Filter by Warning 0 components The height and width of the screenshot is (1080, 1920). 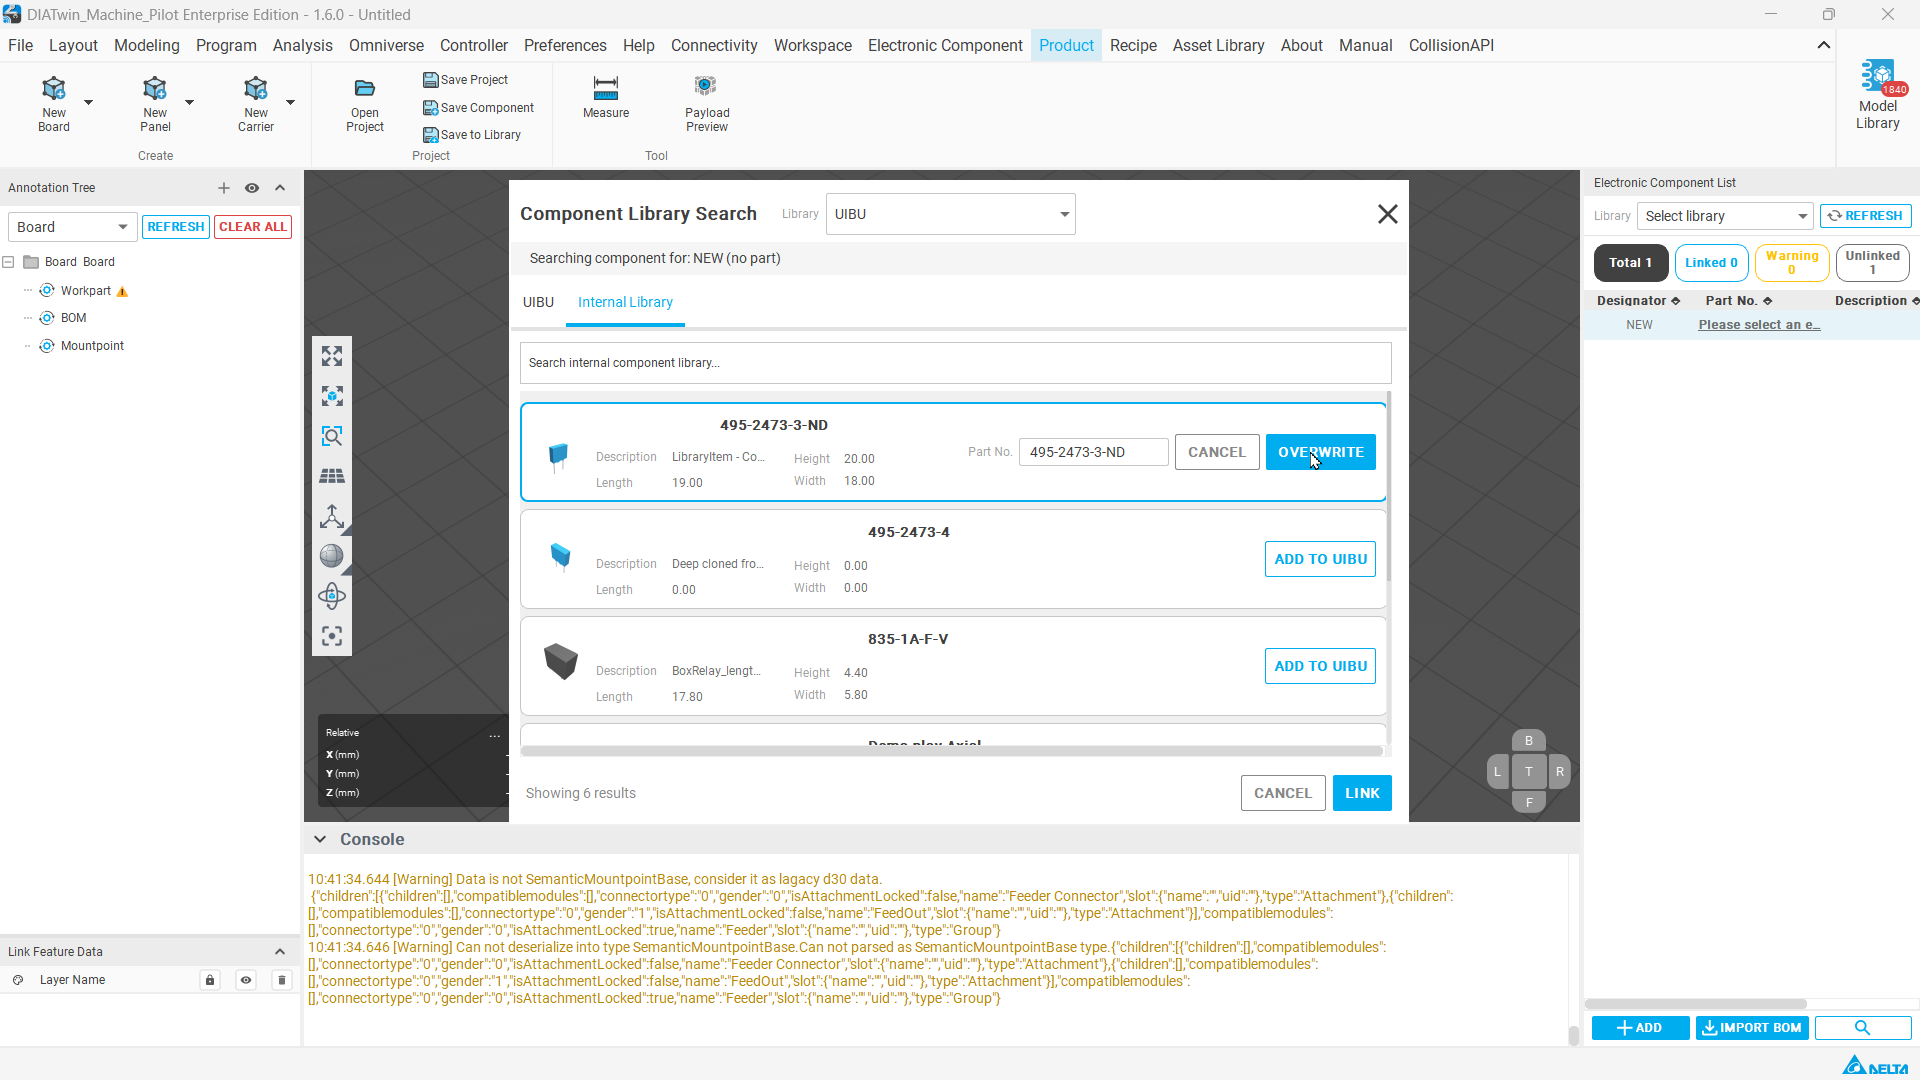[1792, 263]
